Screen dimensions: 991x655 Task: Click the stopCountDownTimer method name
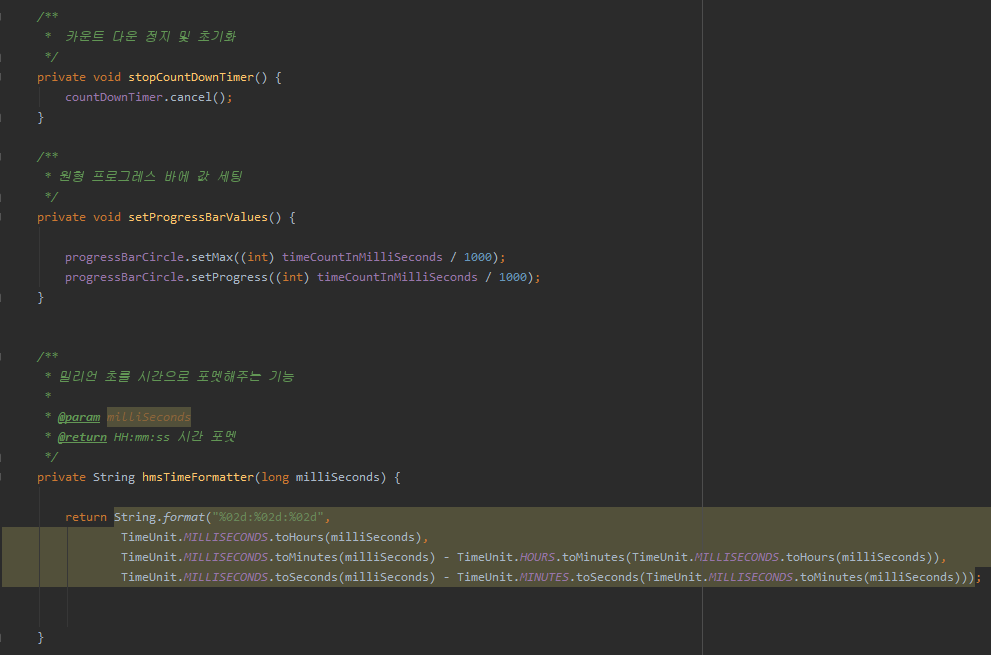(x=191, y=77)
